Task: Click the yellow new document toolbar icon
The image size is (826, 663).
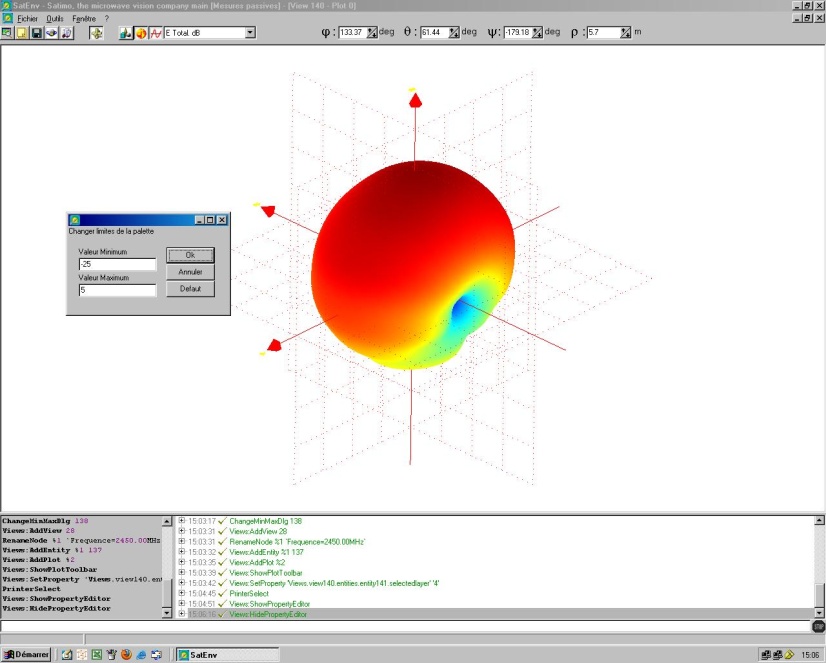Action: [x=22, y=33]
